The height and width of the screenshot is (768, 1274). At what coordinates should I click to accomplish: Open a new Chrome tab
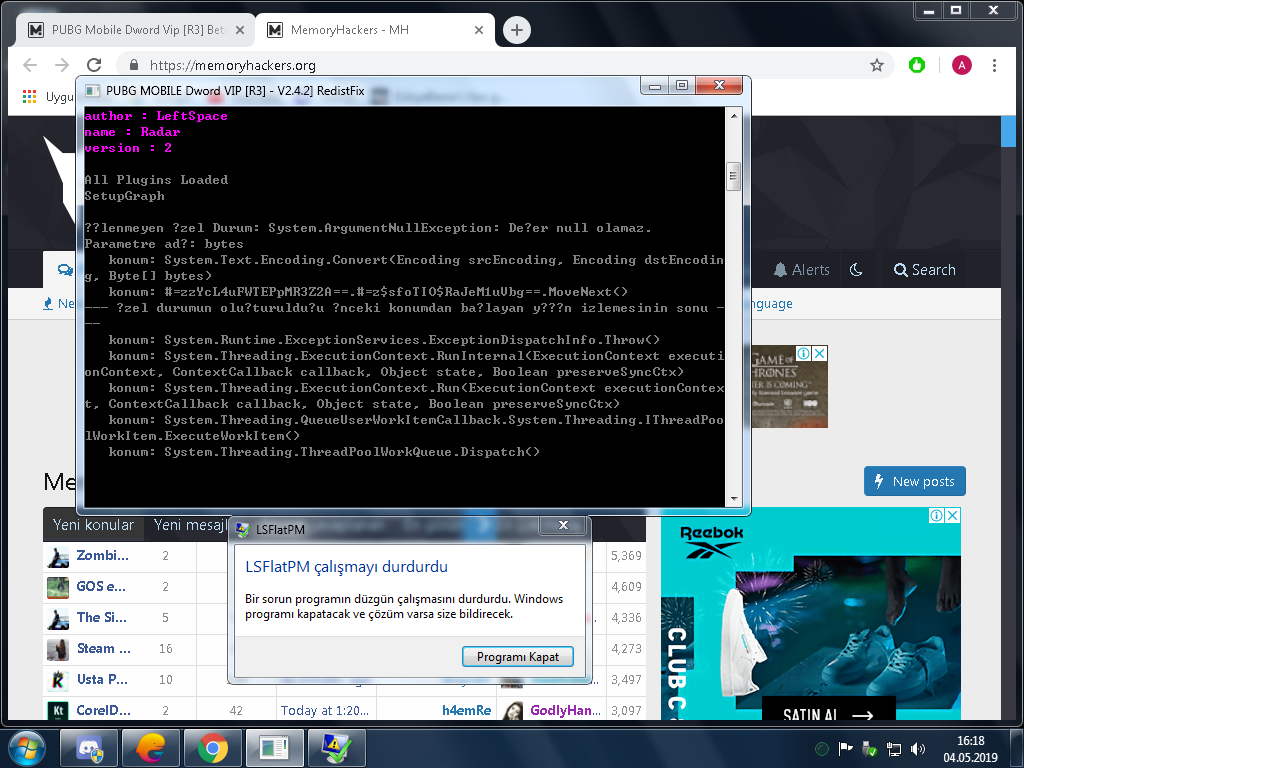coord(516,30)
